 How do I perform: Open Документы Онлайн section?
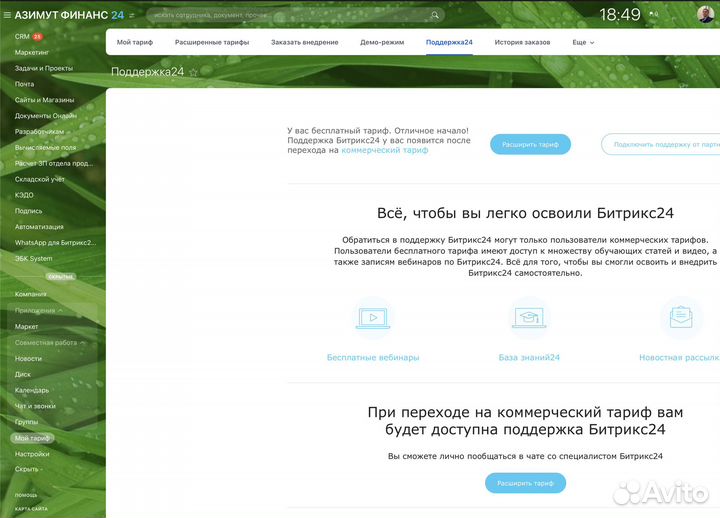tap(46, 116)
